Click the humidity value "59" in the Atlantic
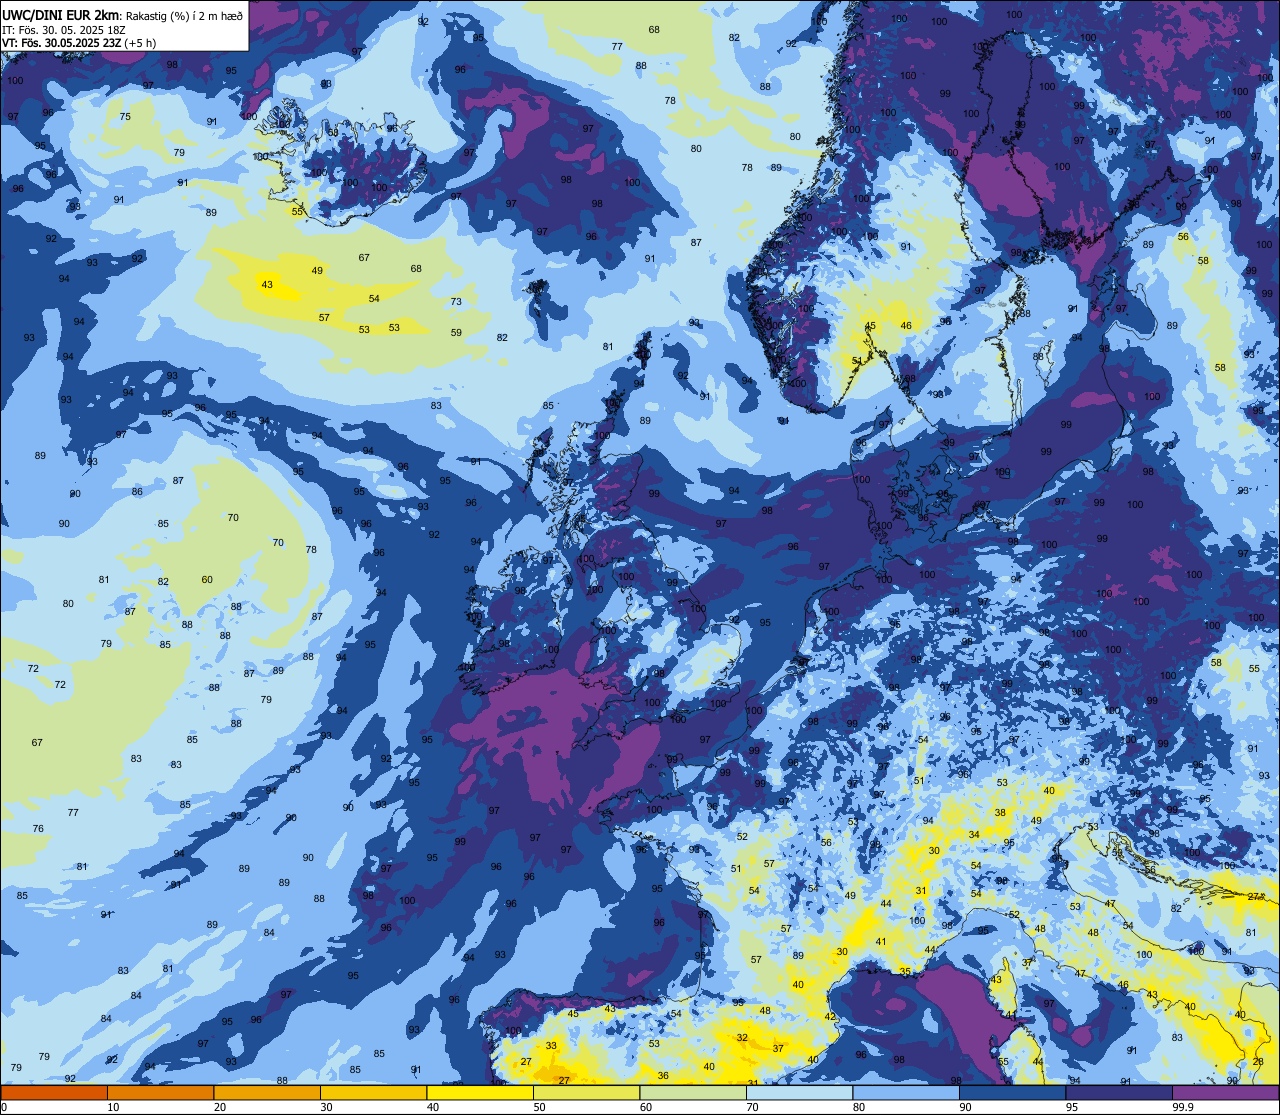1280x1115 pixels. (456, 332)
